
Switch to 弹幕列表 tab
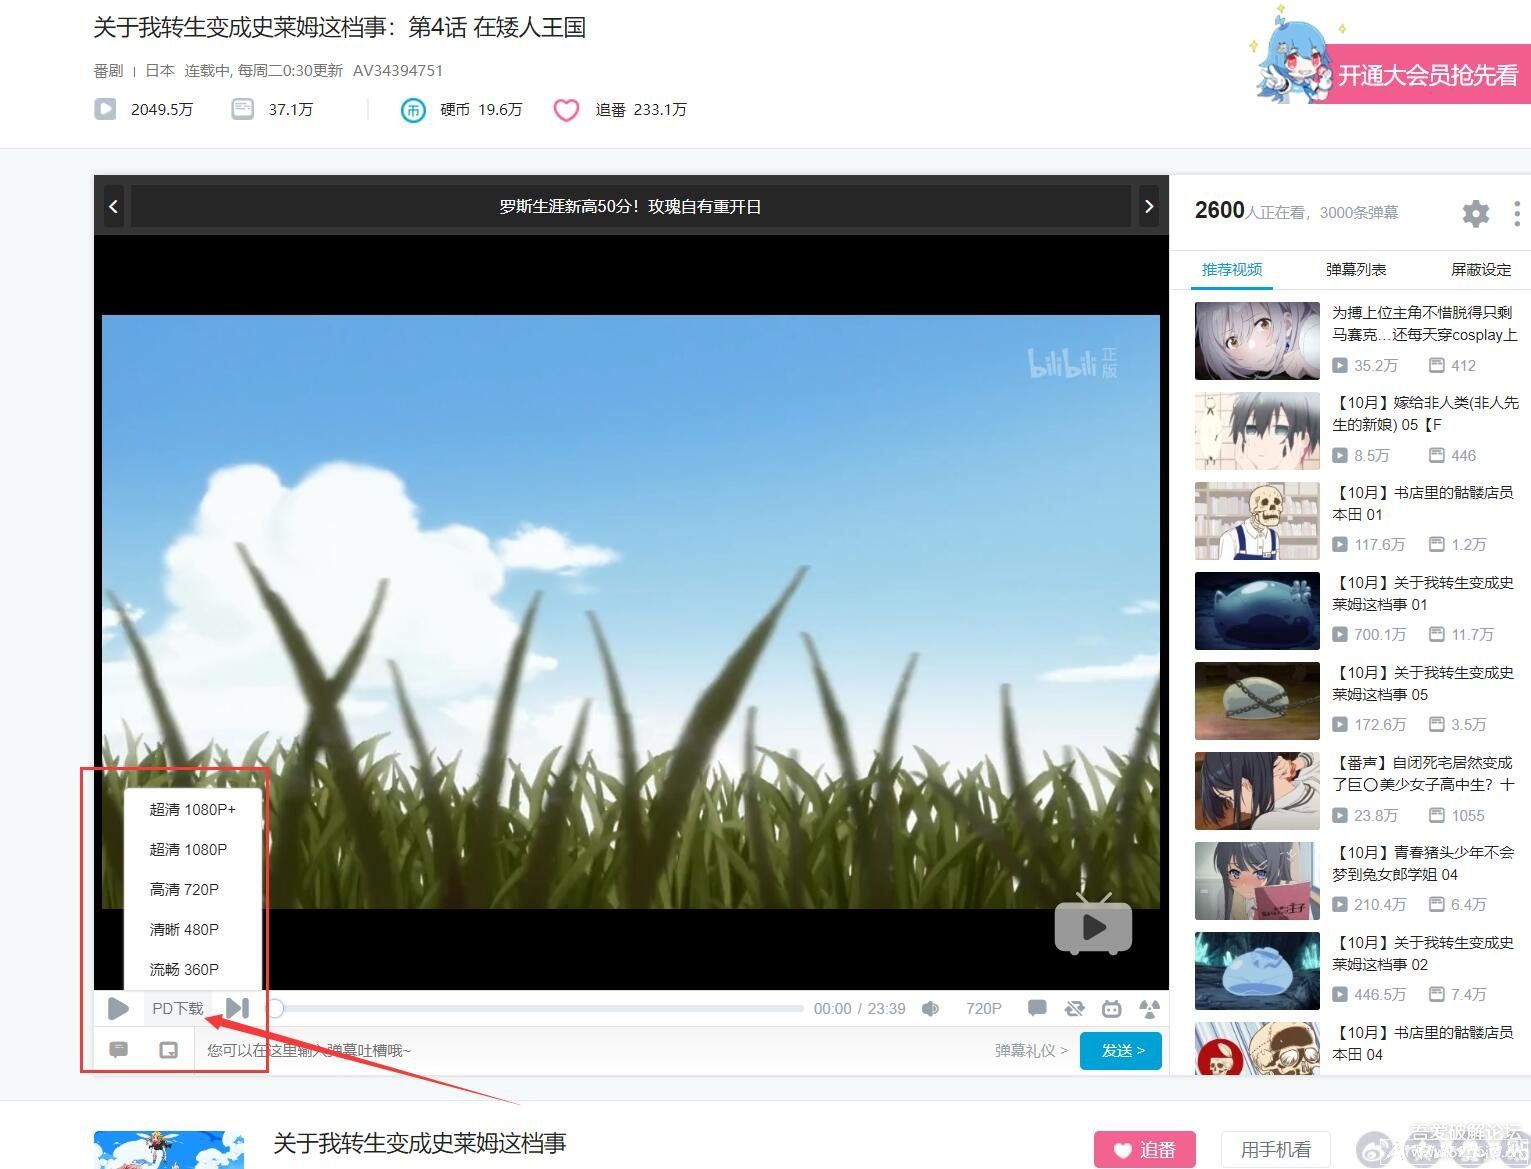[x=1355, y=269]
